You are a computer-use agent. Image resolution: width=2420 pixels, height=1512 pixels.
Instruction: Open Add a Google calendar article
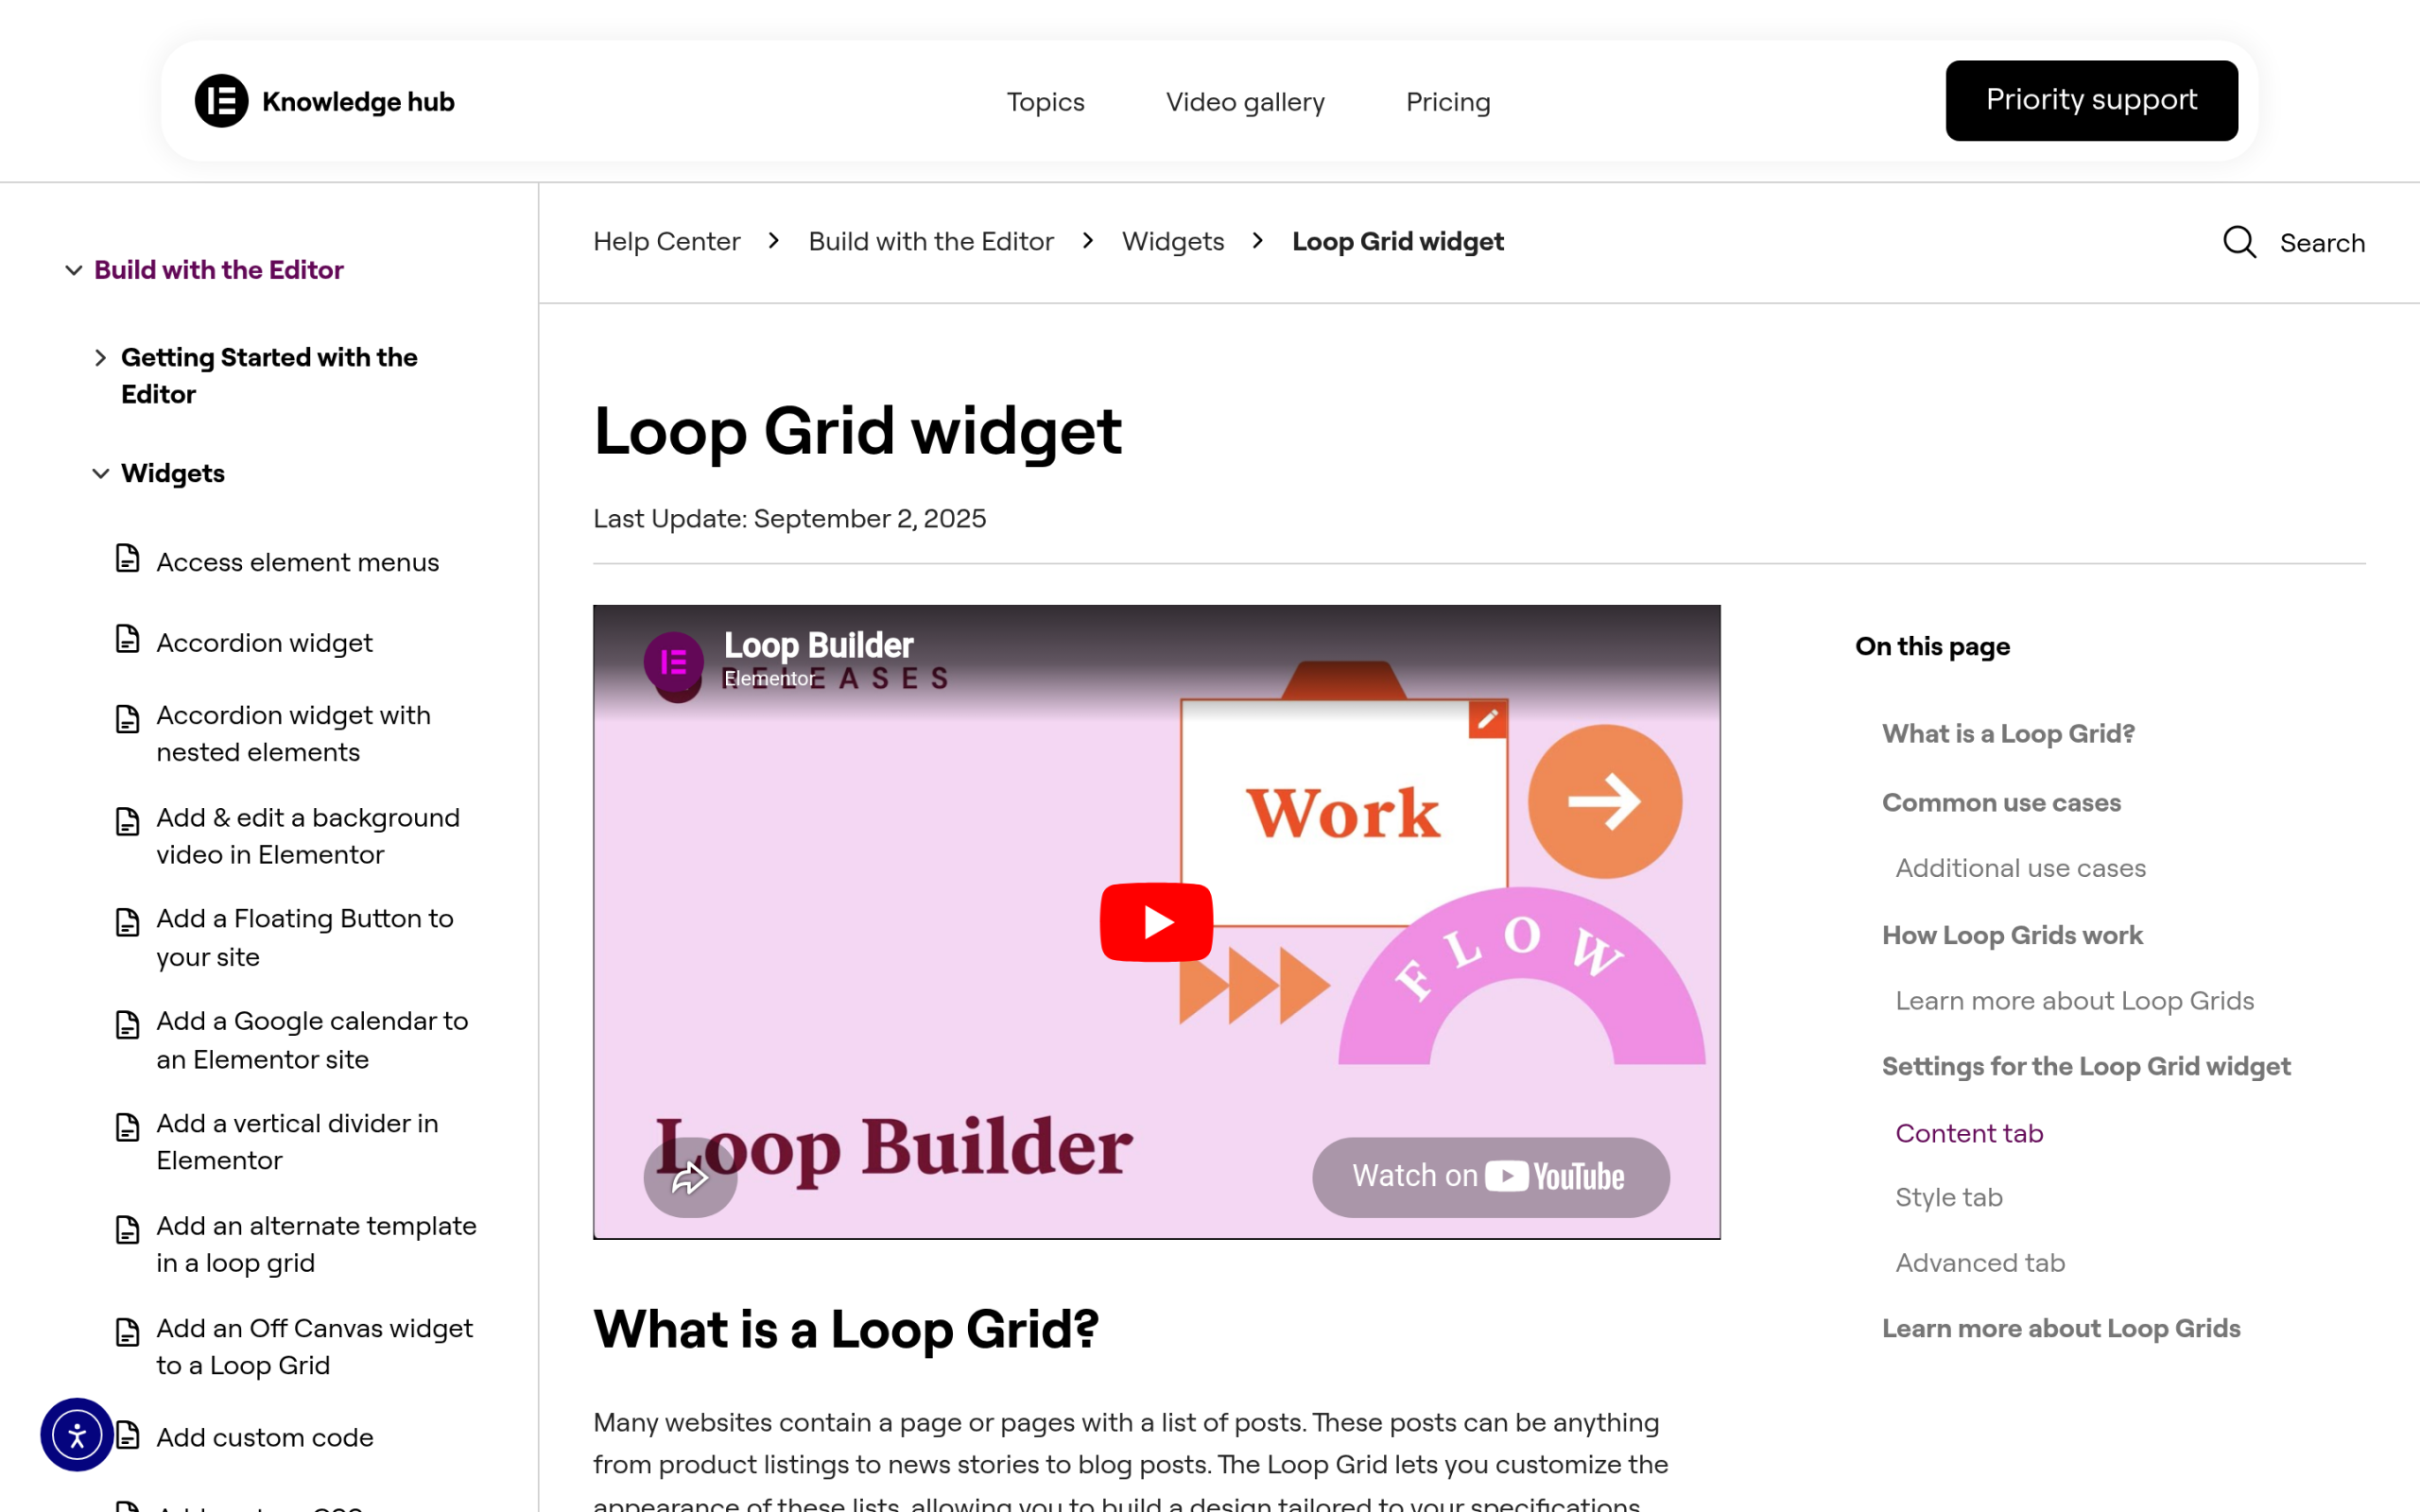312,1040
